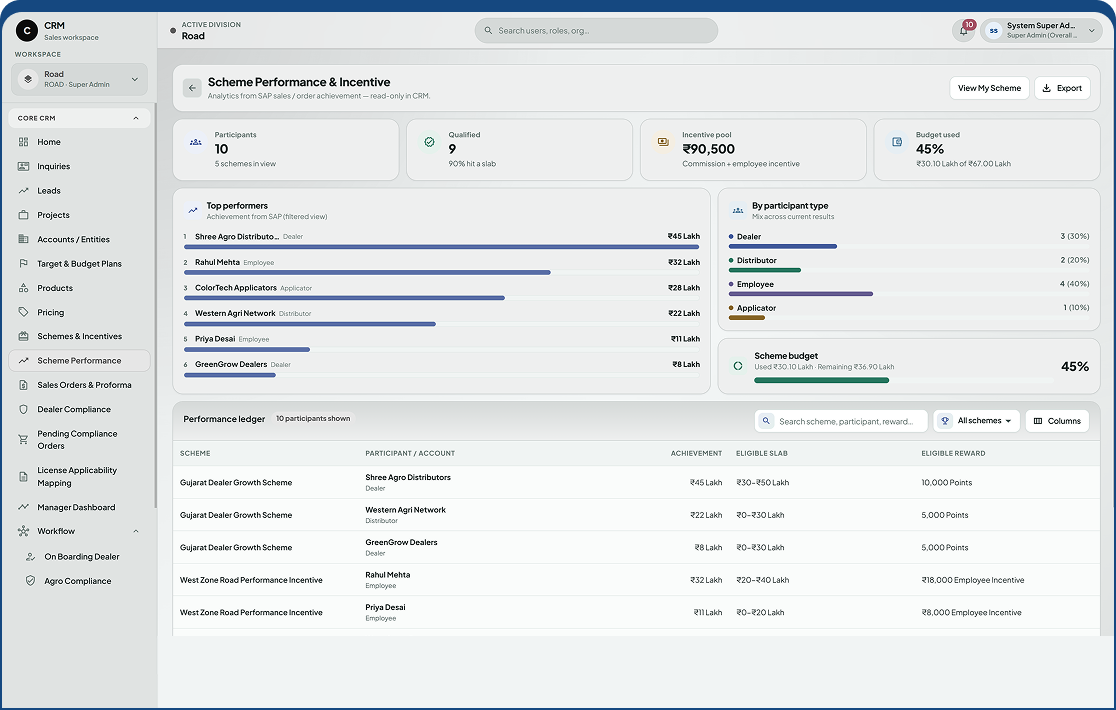
Task: Click the Projects briefcase icon
Action: pos(23,215)
